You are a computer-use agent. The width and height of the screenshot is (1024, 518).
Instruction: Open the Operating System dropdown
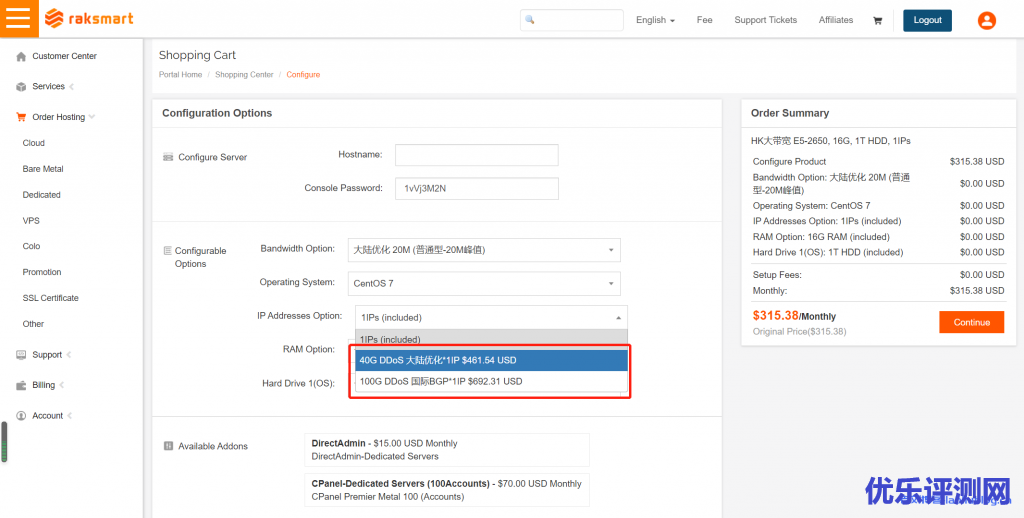(484, 283)
